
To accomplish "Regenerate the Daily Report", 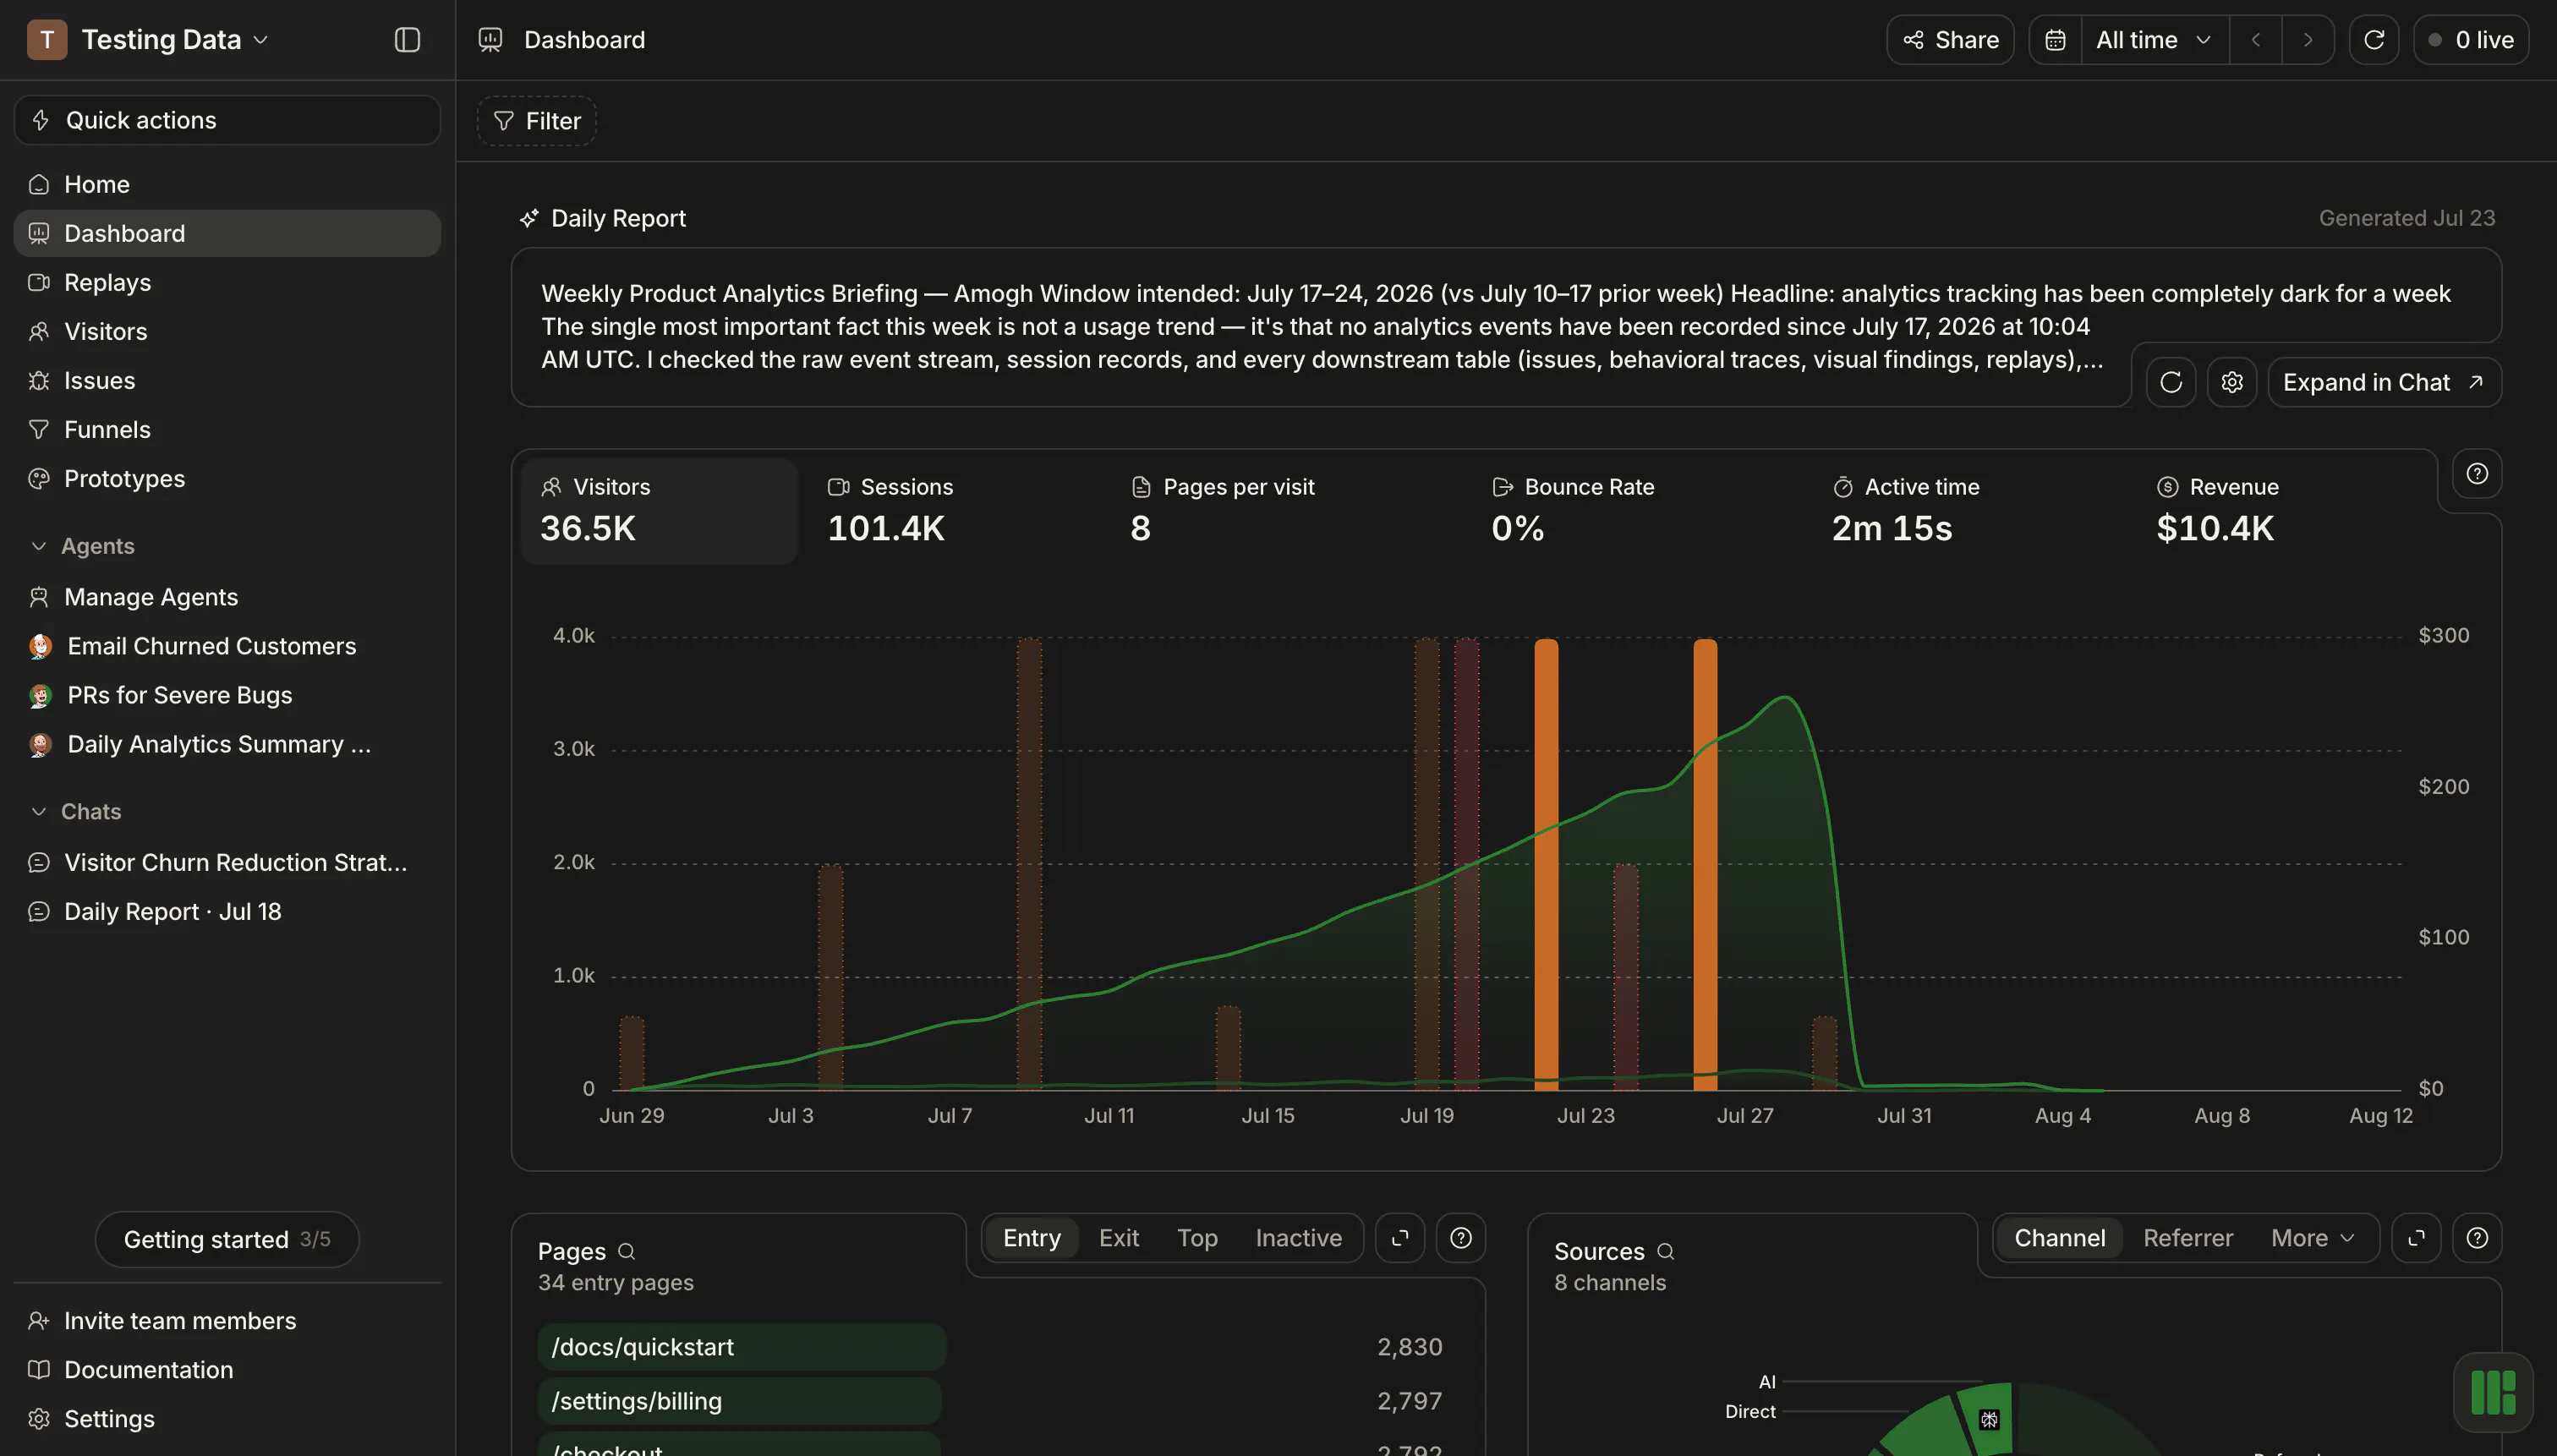I will pos(2171,382).
